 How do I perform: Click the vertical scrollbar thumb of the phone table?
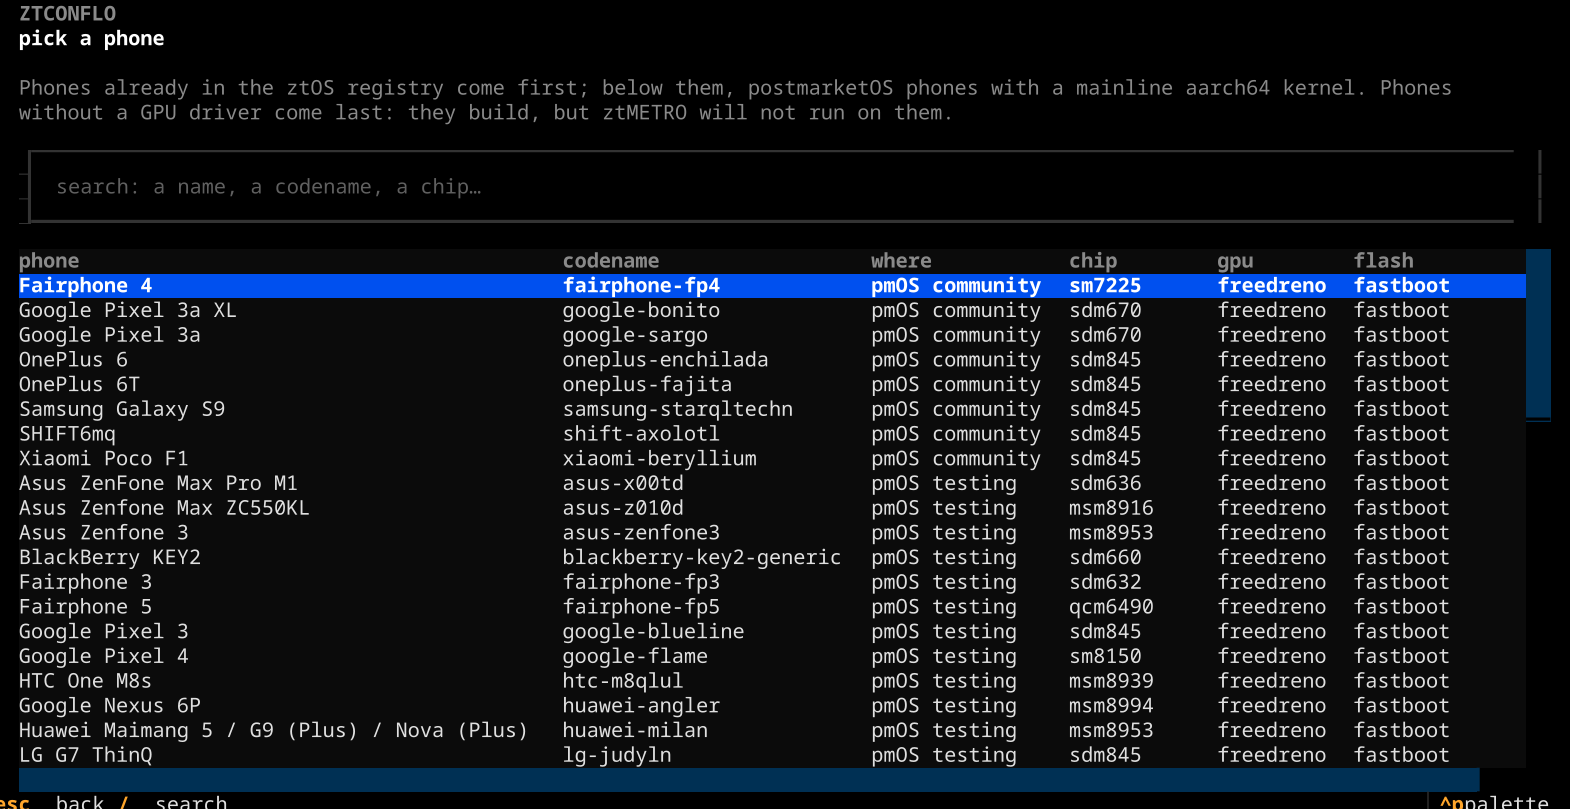[1538, 335]
